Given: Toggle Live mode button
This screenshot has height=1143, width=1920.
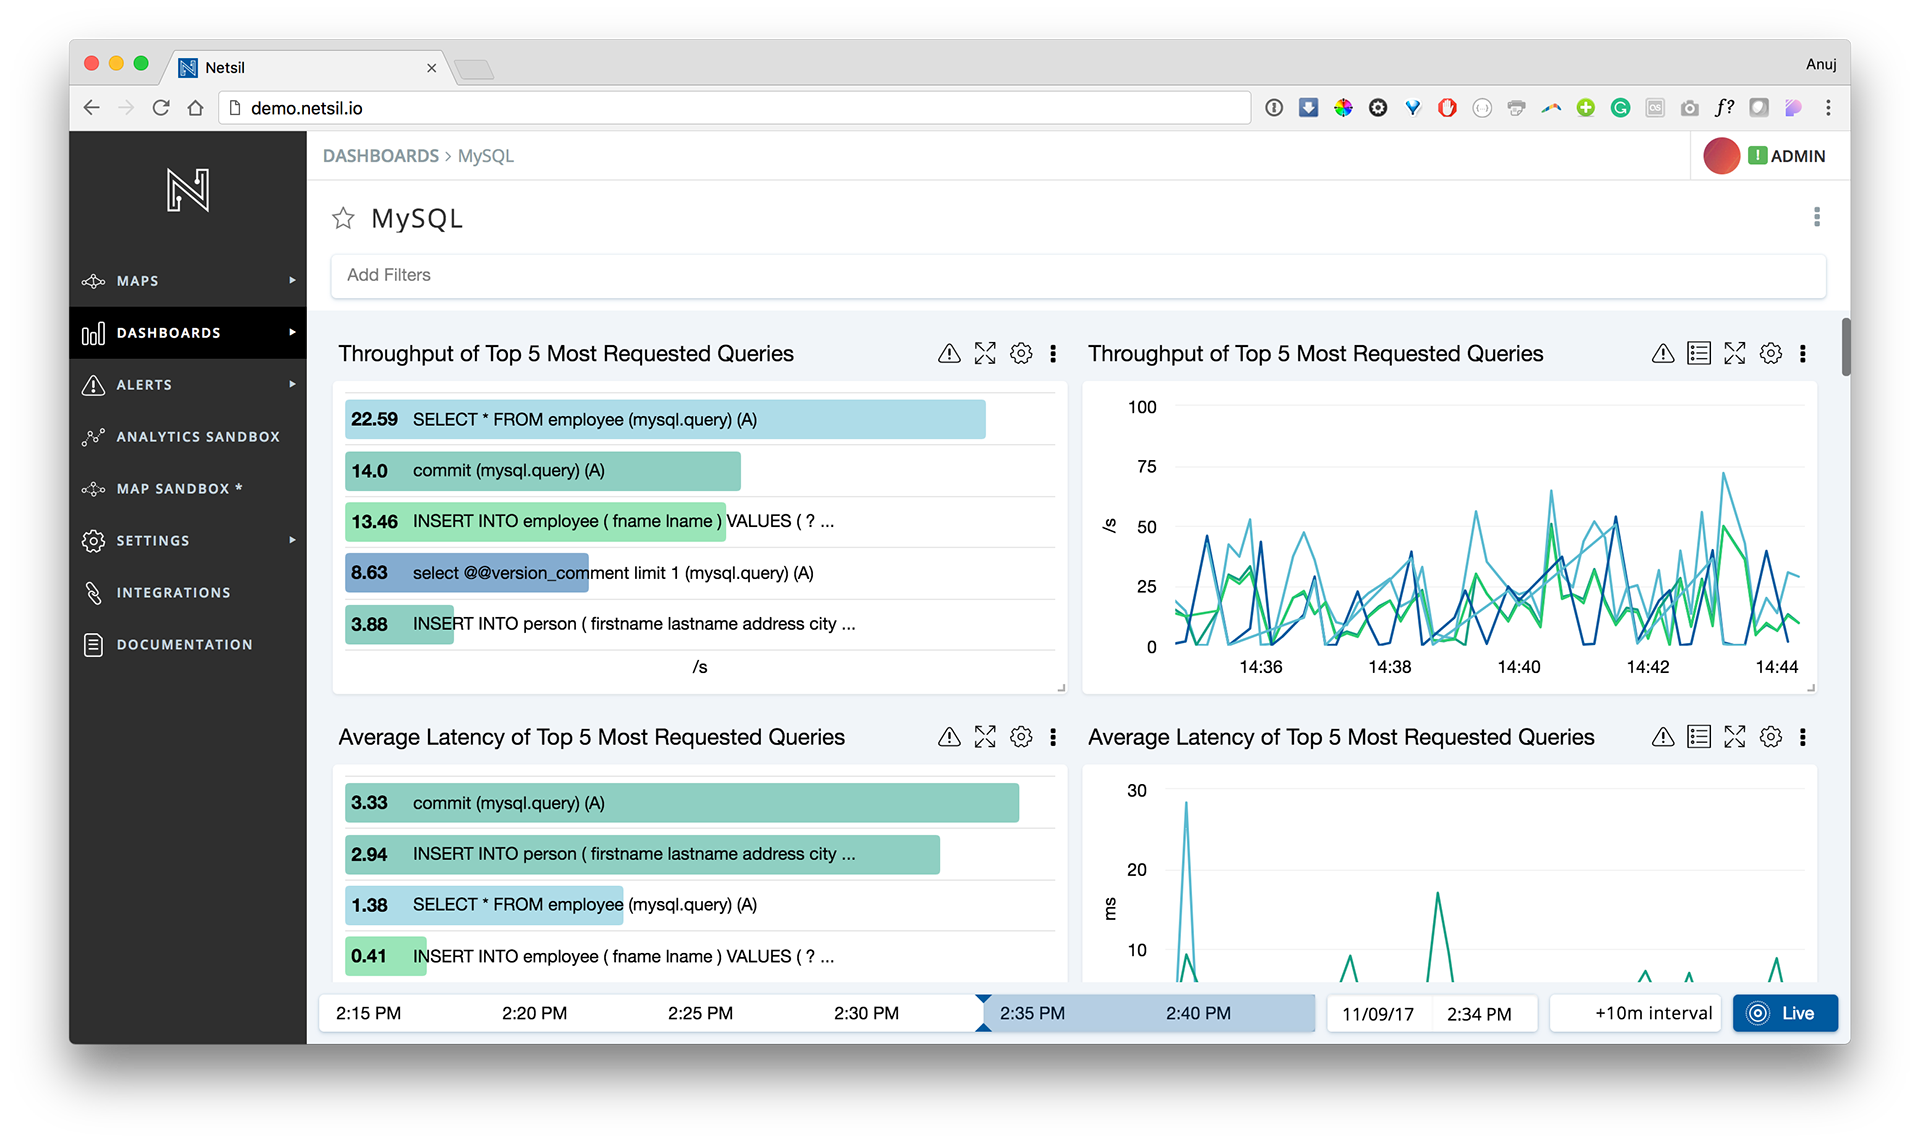Looking at the screenshot, I should [1785, 1013].
